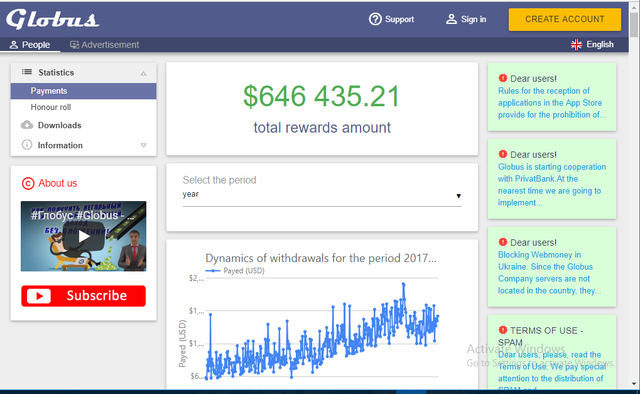Click red alert icon on PrivatBank notice
This screenshot has height=394, width=640.
click(x=502, y=154)
